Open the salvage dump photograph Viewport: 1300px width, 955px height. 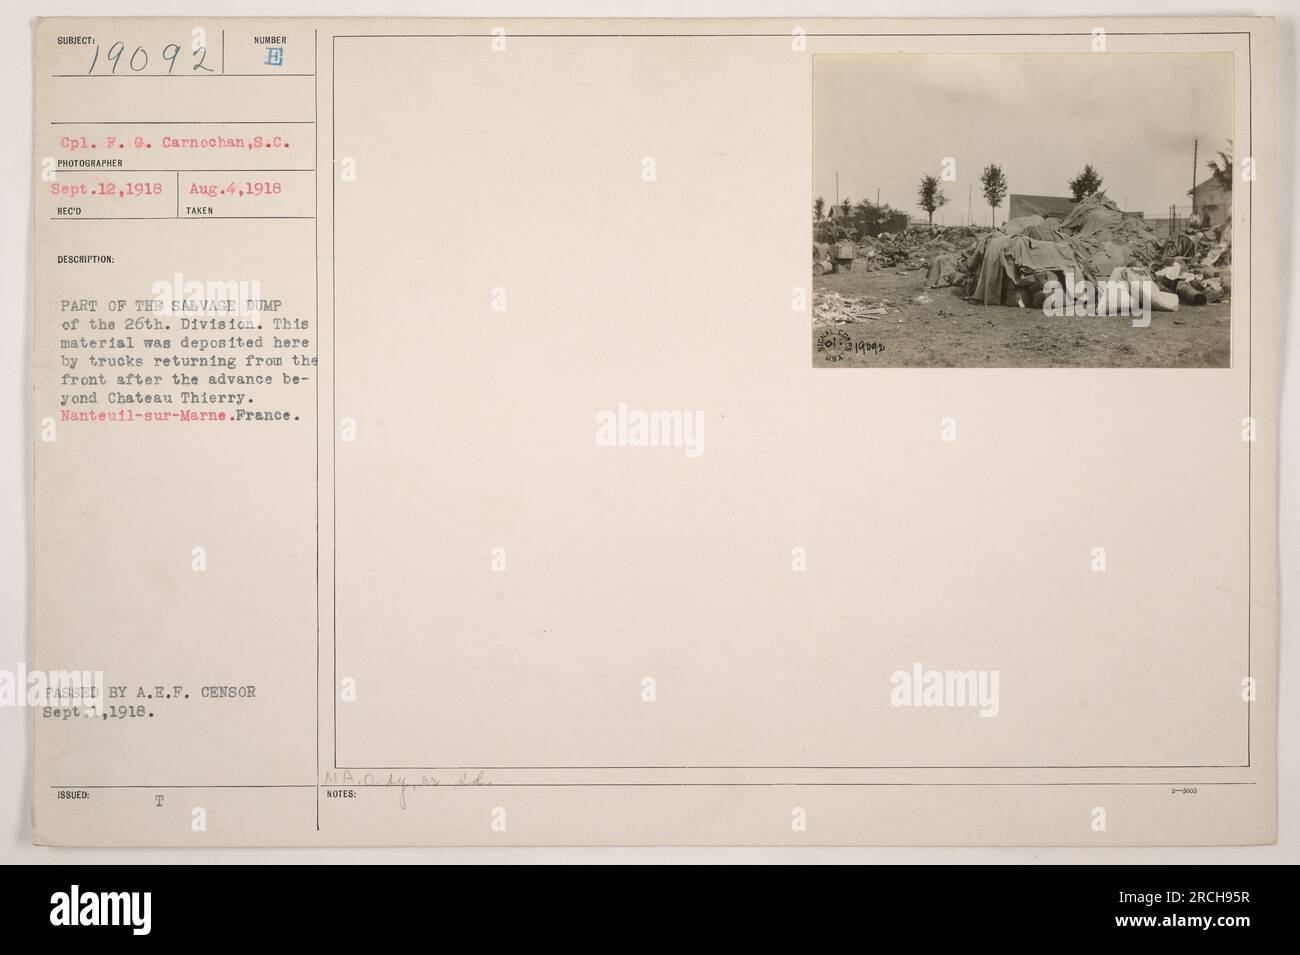coord(1022,210)
